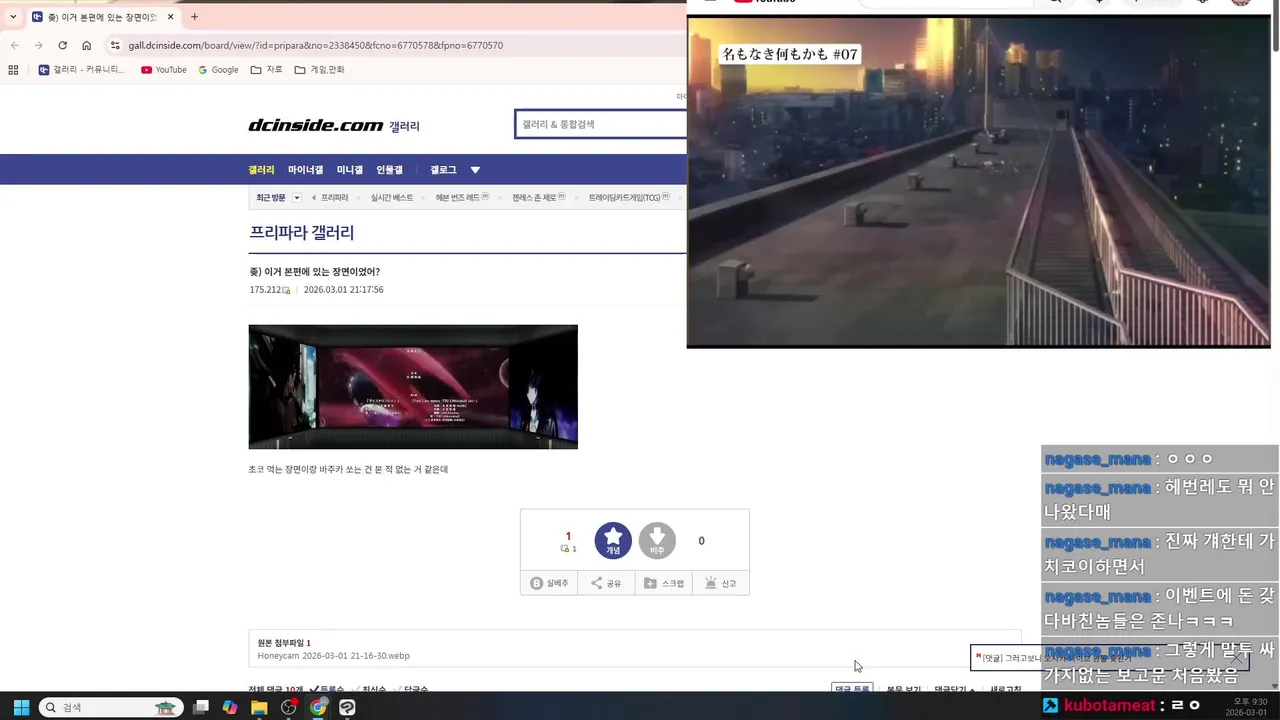The image size is (1280, 720).
Task: Click the taskbar 검색 search box
Action: pyautogui.click(x=111, y=707)
